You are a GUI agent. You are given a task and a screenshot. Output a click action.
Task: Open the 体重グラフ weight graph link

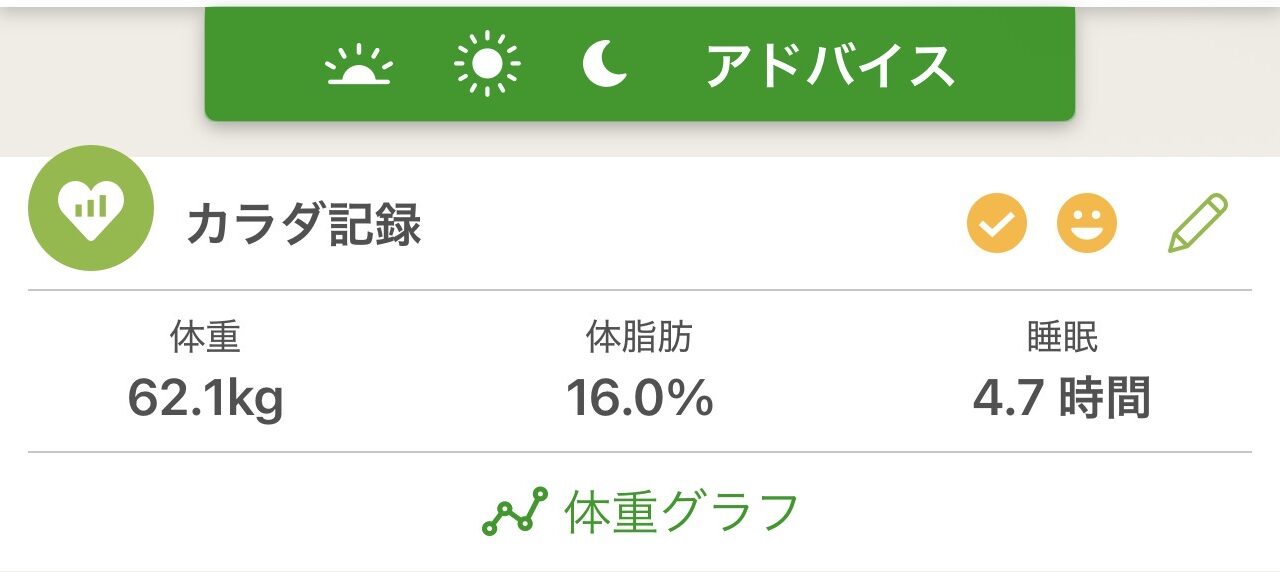682,512
